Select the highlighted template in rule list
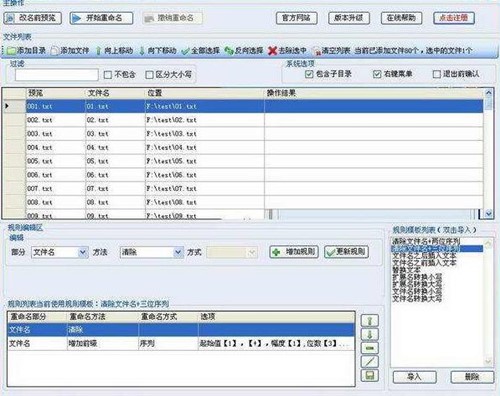The height and width of the screenshot is (396, 500). [437, 249]
